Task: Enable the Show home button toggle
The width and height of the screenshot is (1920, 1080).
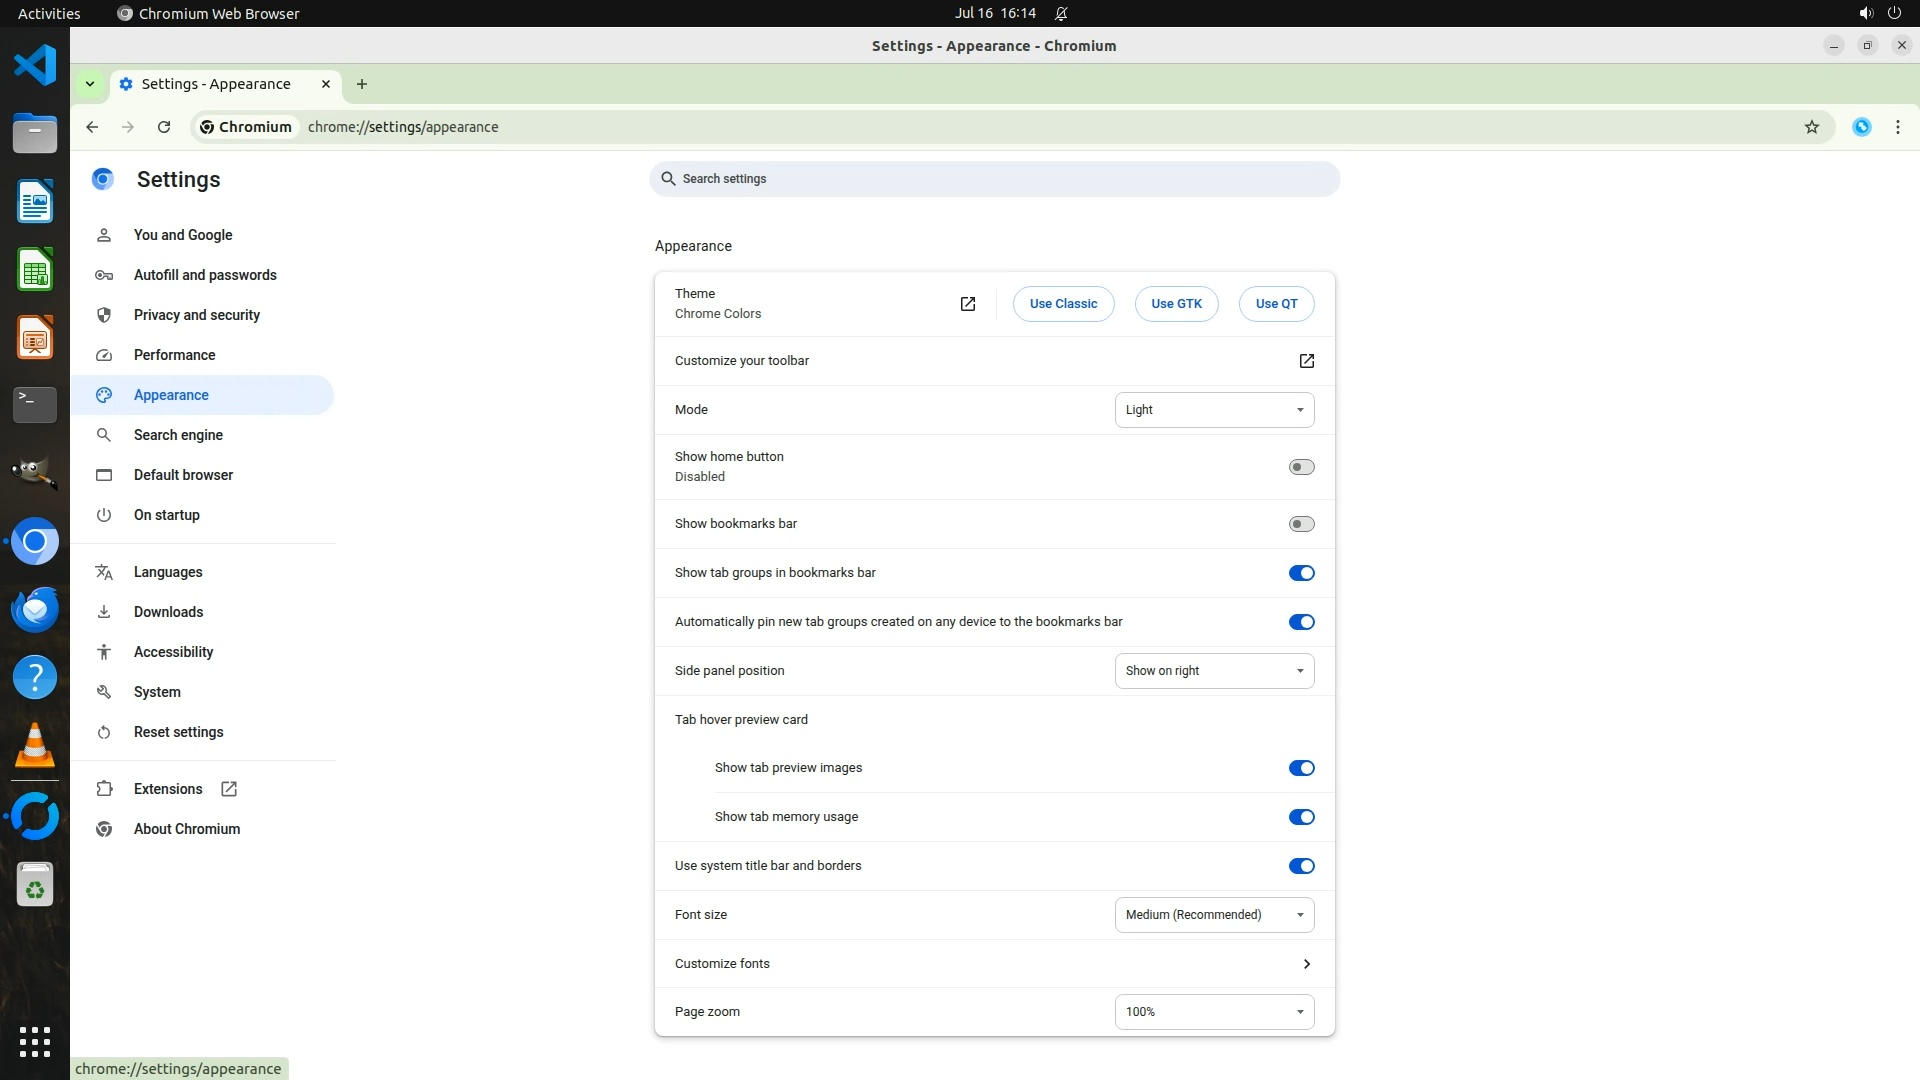Action: point(1301,467)
